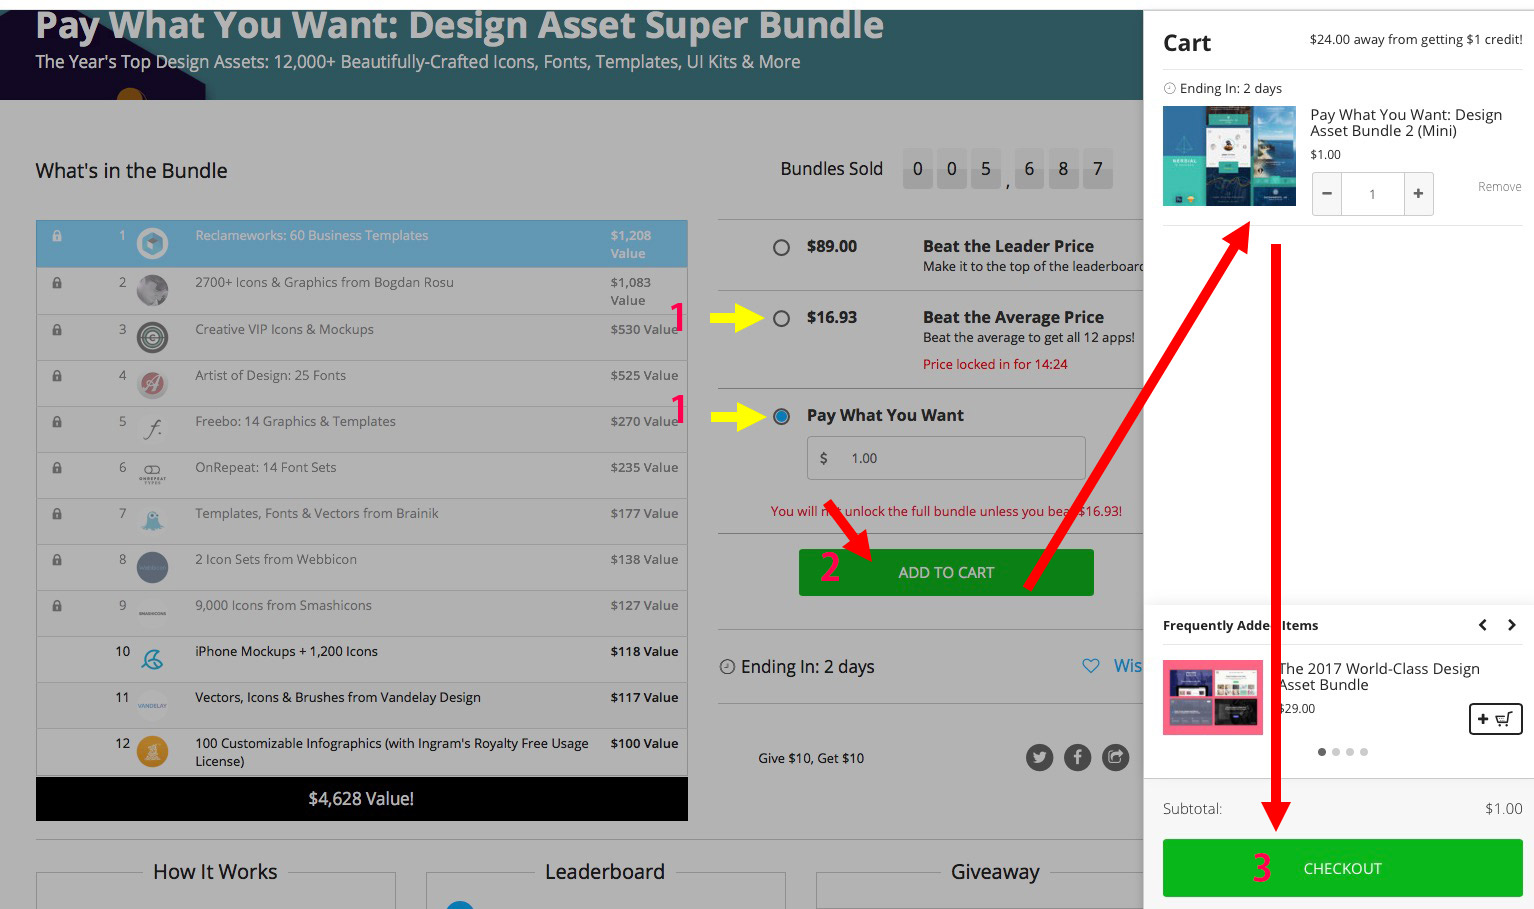Click the cart quantity field showing 1

click(1372, 194)
